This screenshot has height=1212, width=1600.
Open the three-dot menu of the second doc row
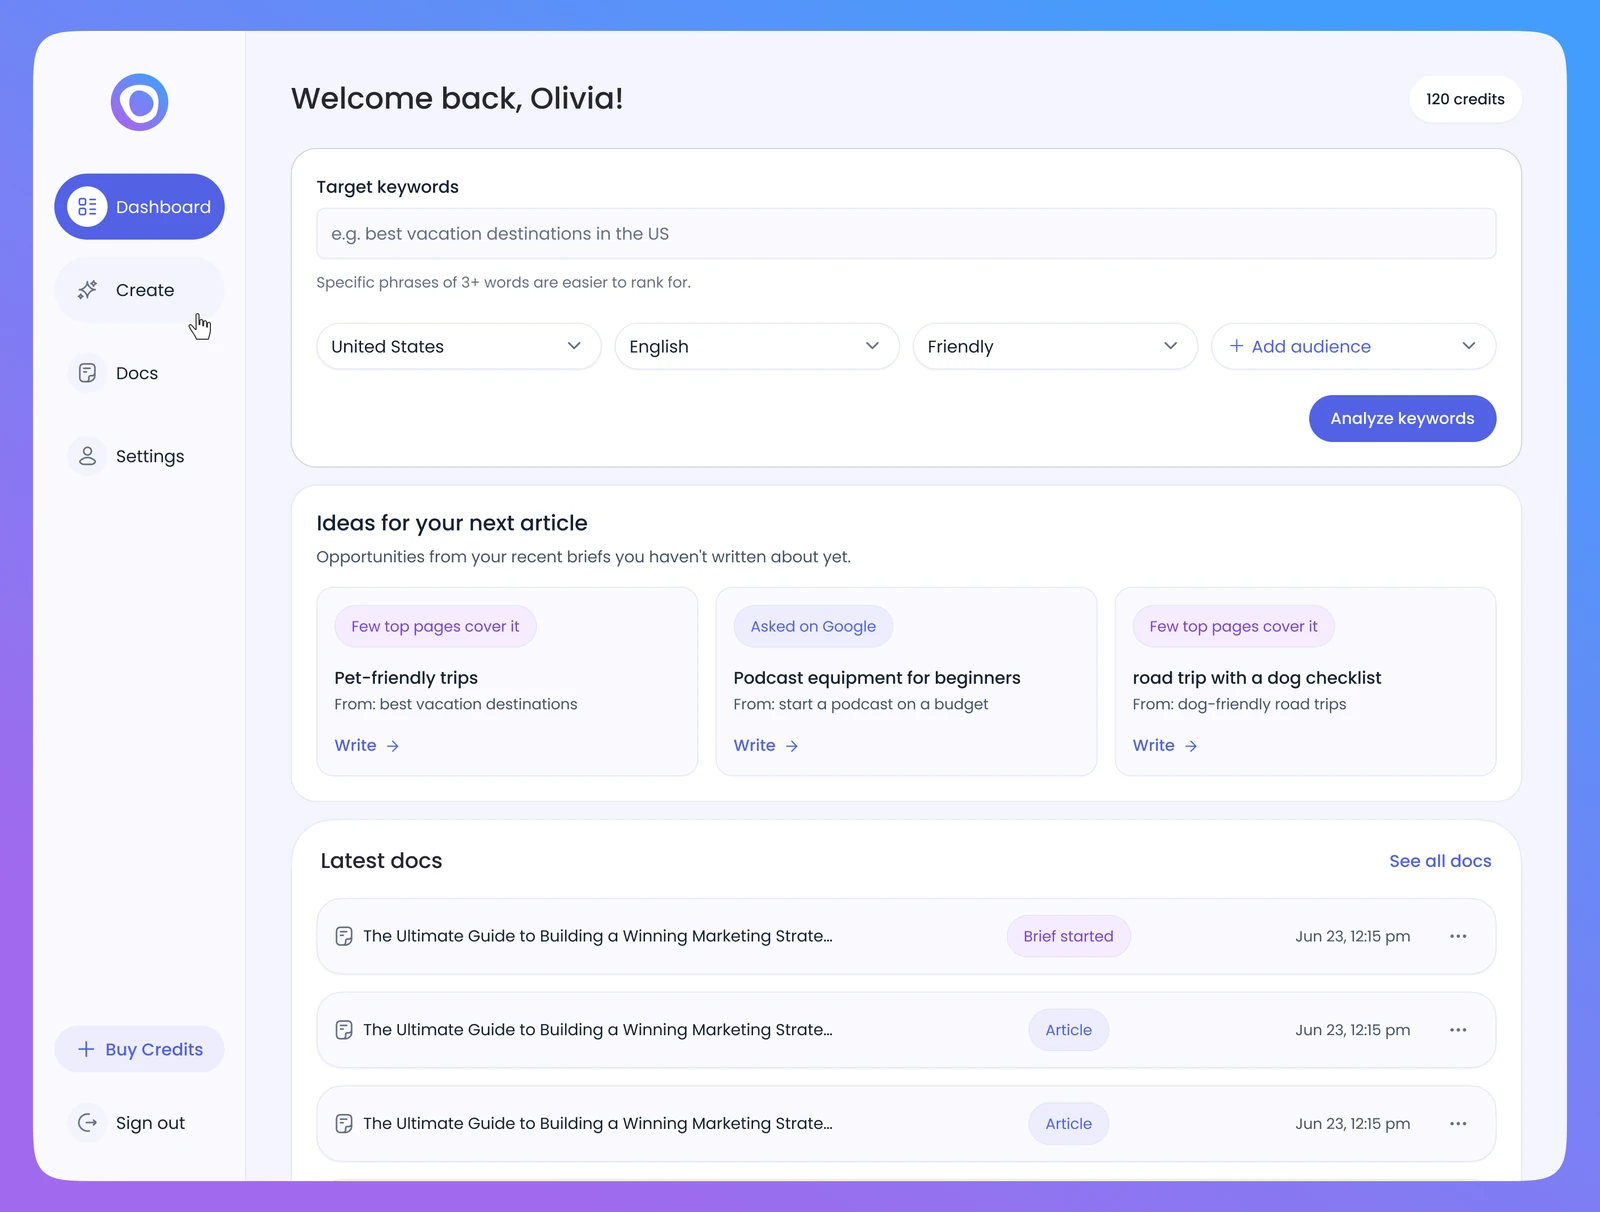tap(1458, 1030)
